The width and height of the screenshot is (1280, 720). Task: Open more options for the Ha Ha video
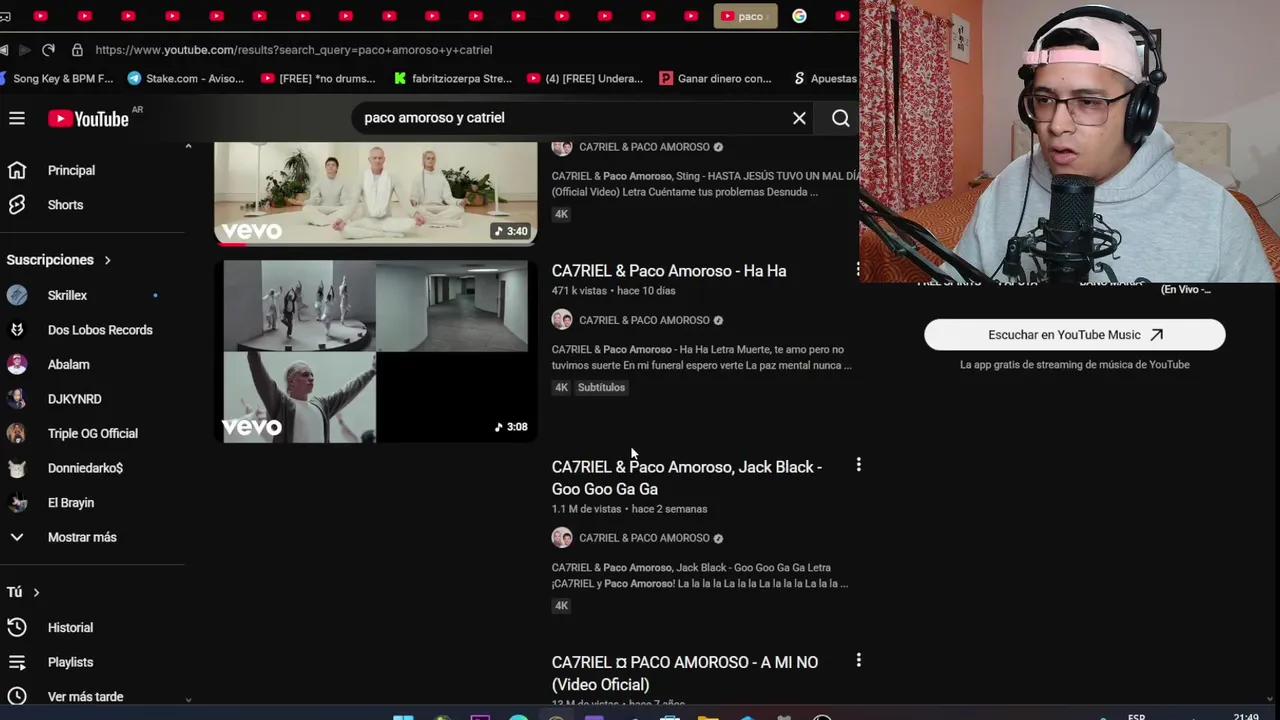tap(858, 269)
